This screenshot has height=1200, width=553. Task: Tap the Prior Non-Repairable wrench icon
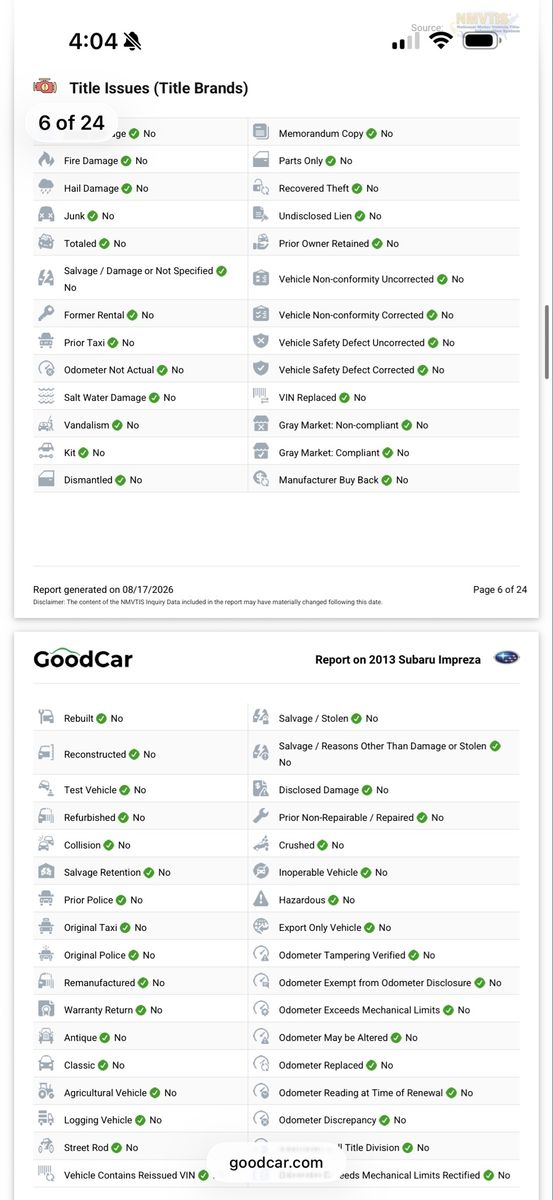coord(261,817)
